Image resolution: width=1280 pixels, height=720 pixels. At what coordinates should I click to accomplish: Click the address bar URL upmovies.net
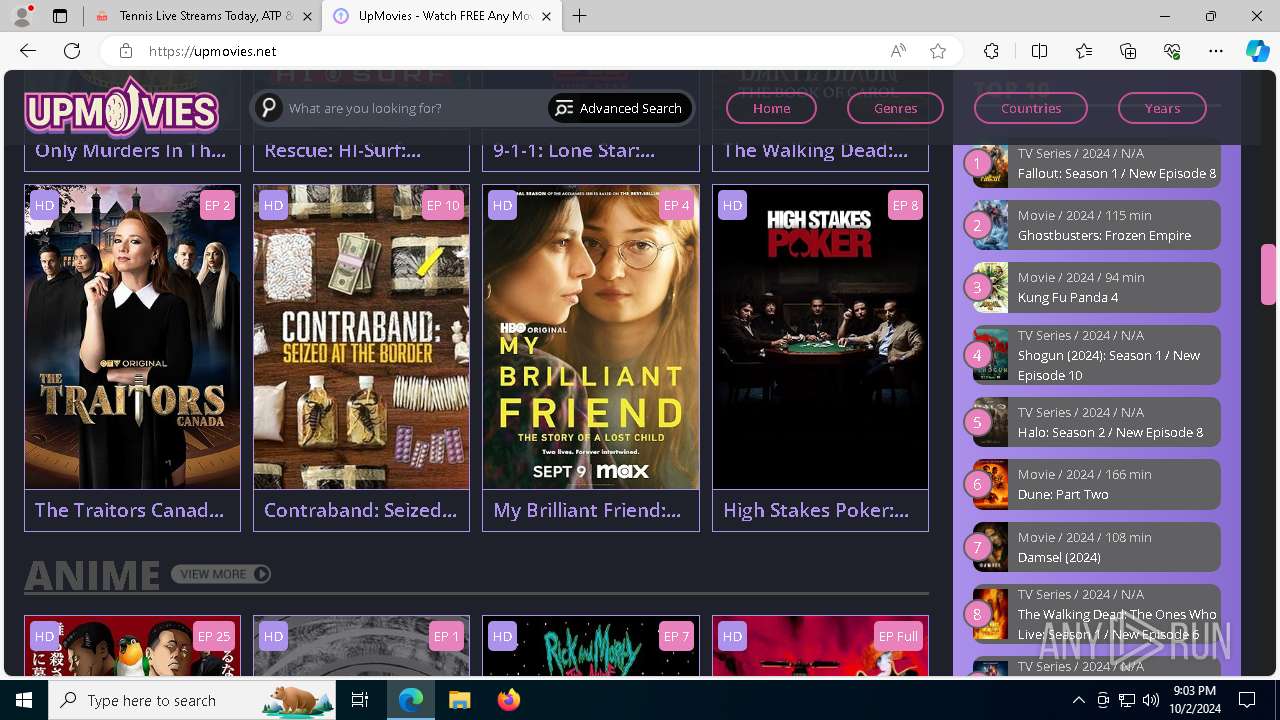tap(213, 51)
